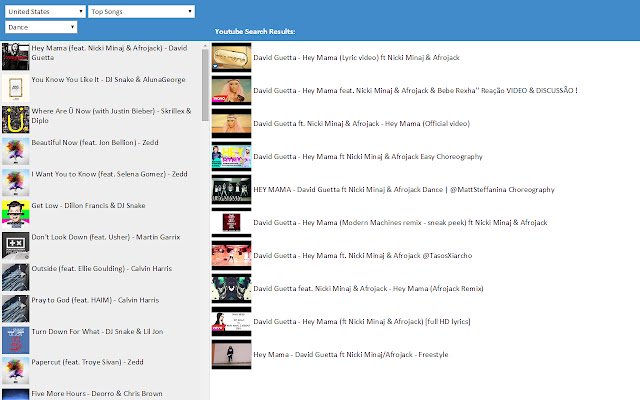The height and width of the screenshot is (400, 640).
Task: Select album art for Papercut by Zedd
Action: [x=16, y=371]
